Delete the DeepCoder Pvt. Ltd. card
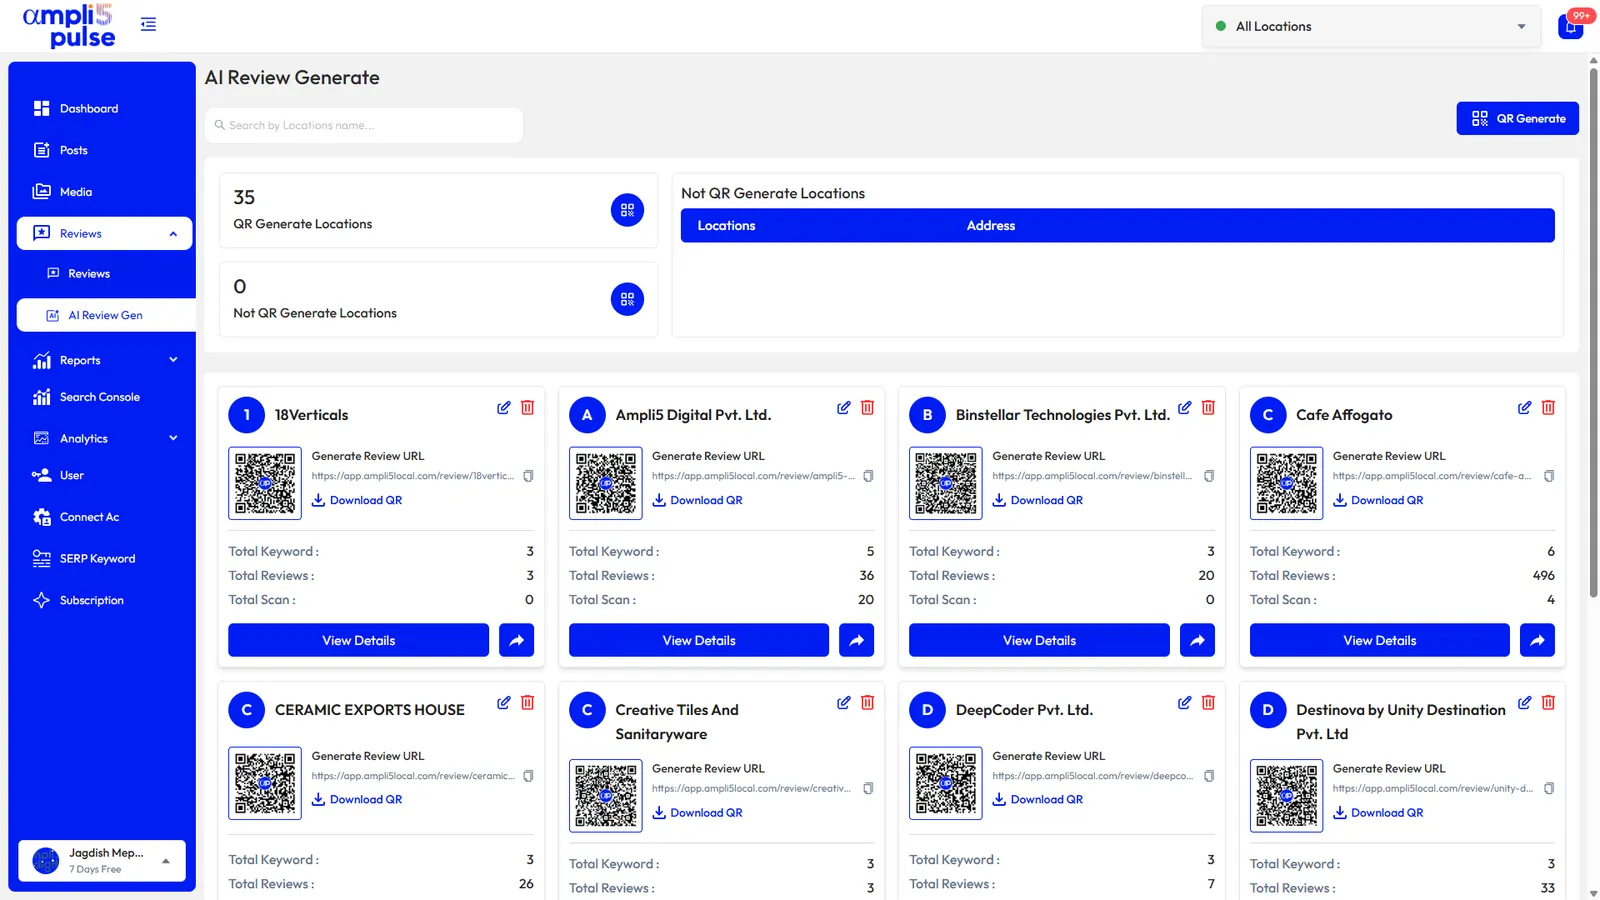 point(1208,703)
